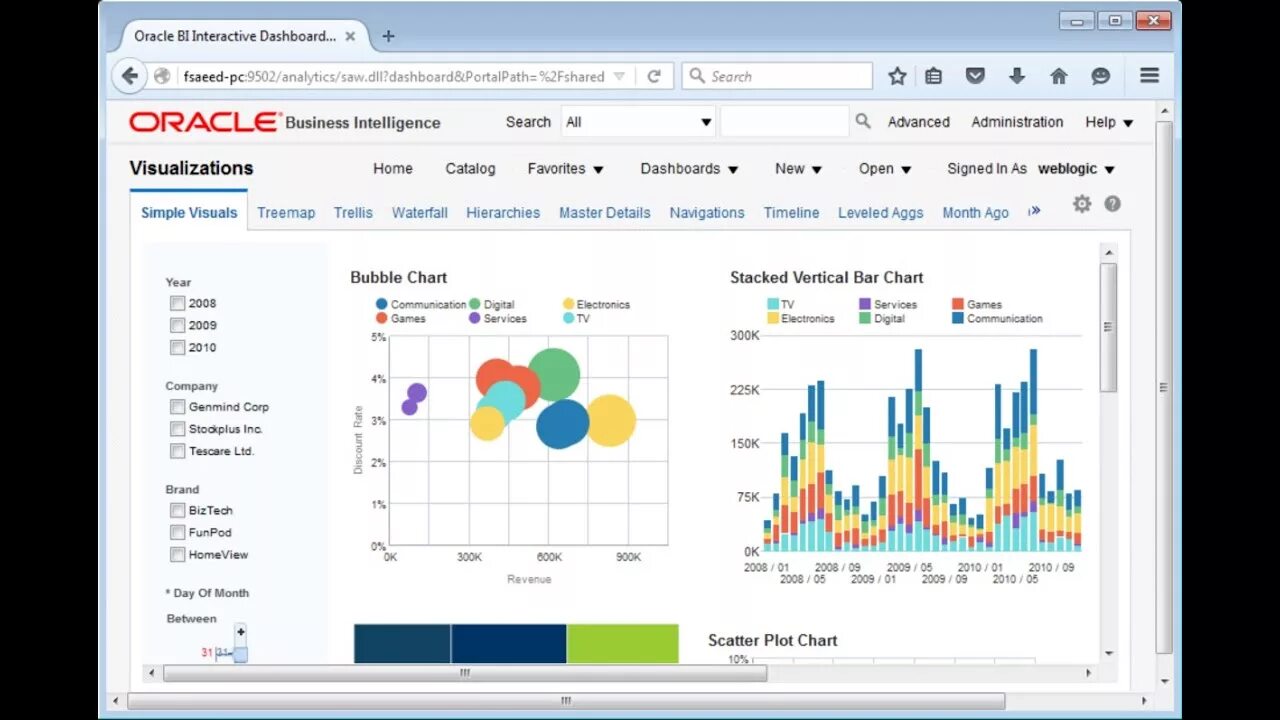This screenshot has height=720, width=1280.
Task: Reload the page with the refresh icon
Action: (x=654, y=76)
